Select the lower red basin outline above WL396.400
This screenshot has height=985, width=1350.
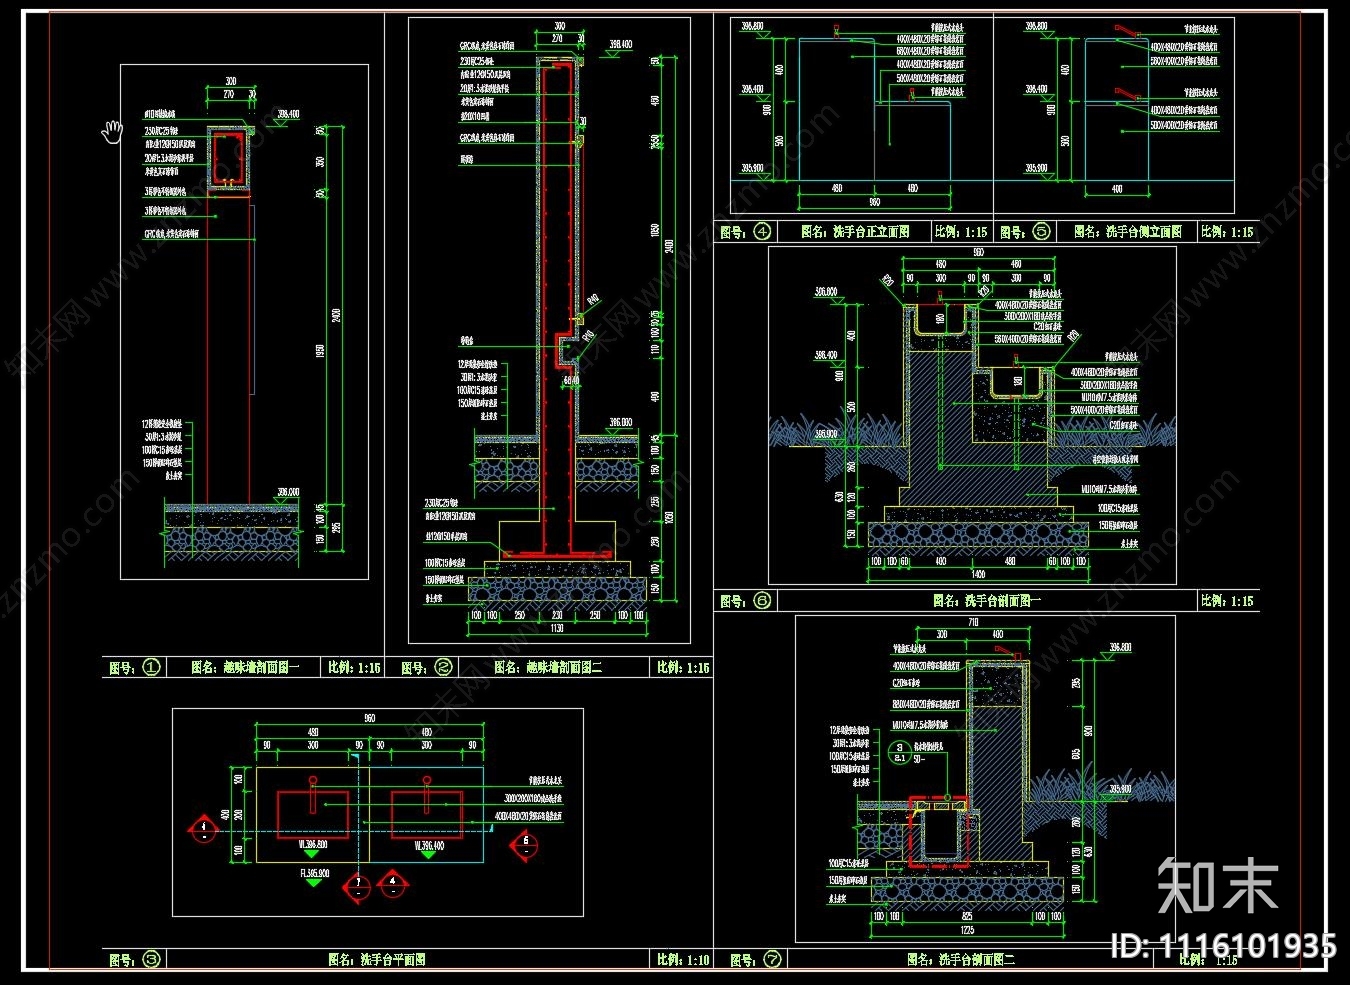point(427,814)
